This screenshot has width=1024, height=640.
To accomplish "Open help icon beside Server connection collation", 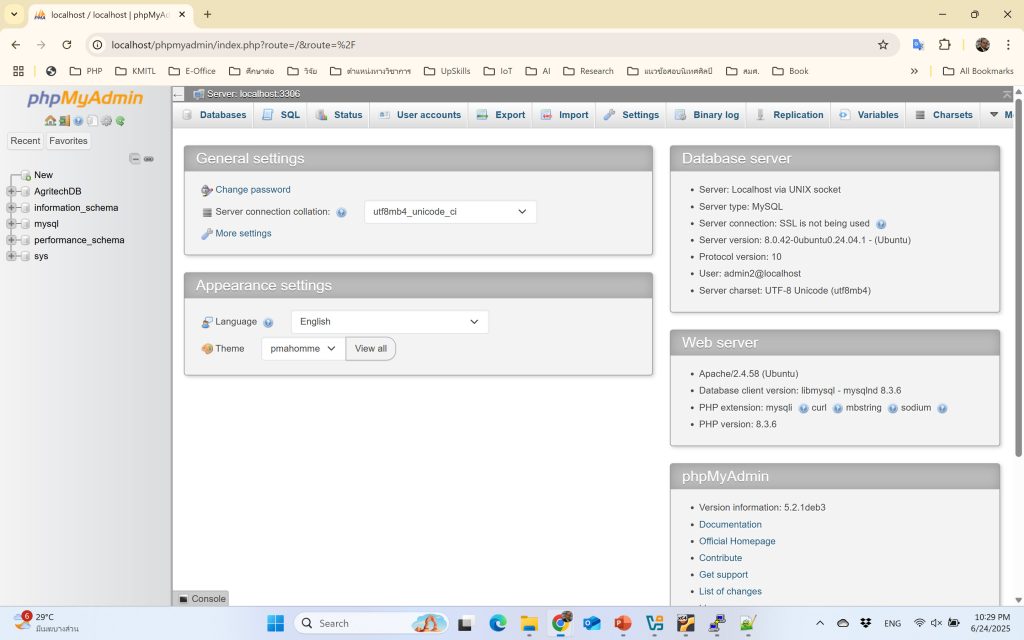I will [x=342, y=212].
